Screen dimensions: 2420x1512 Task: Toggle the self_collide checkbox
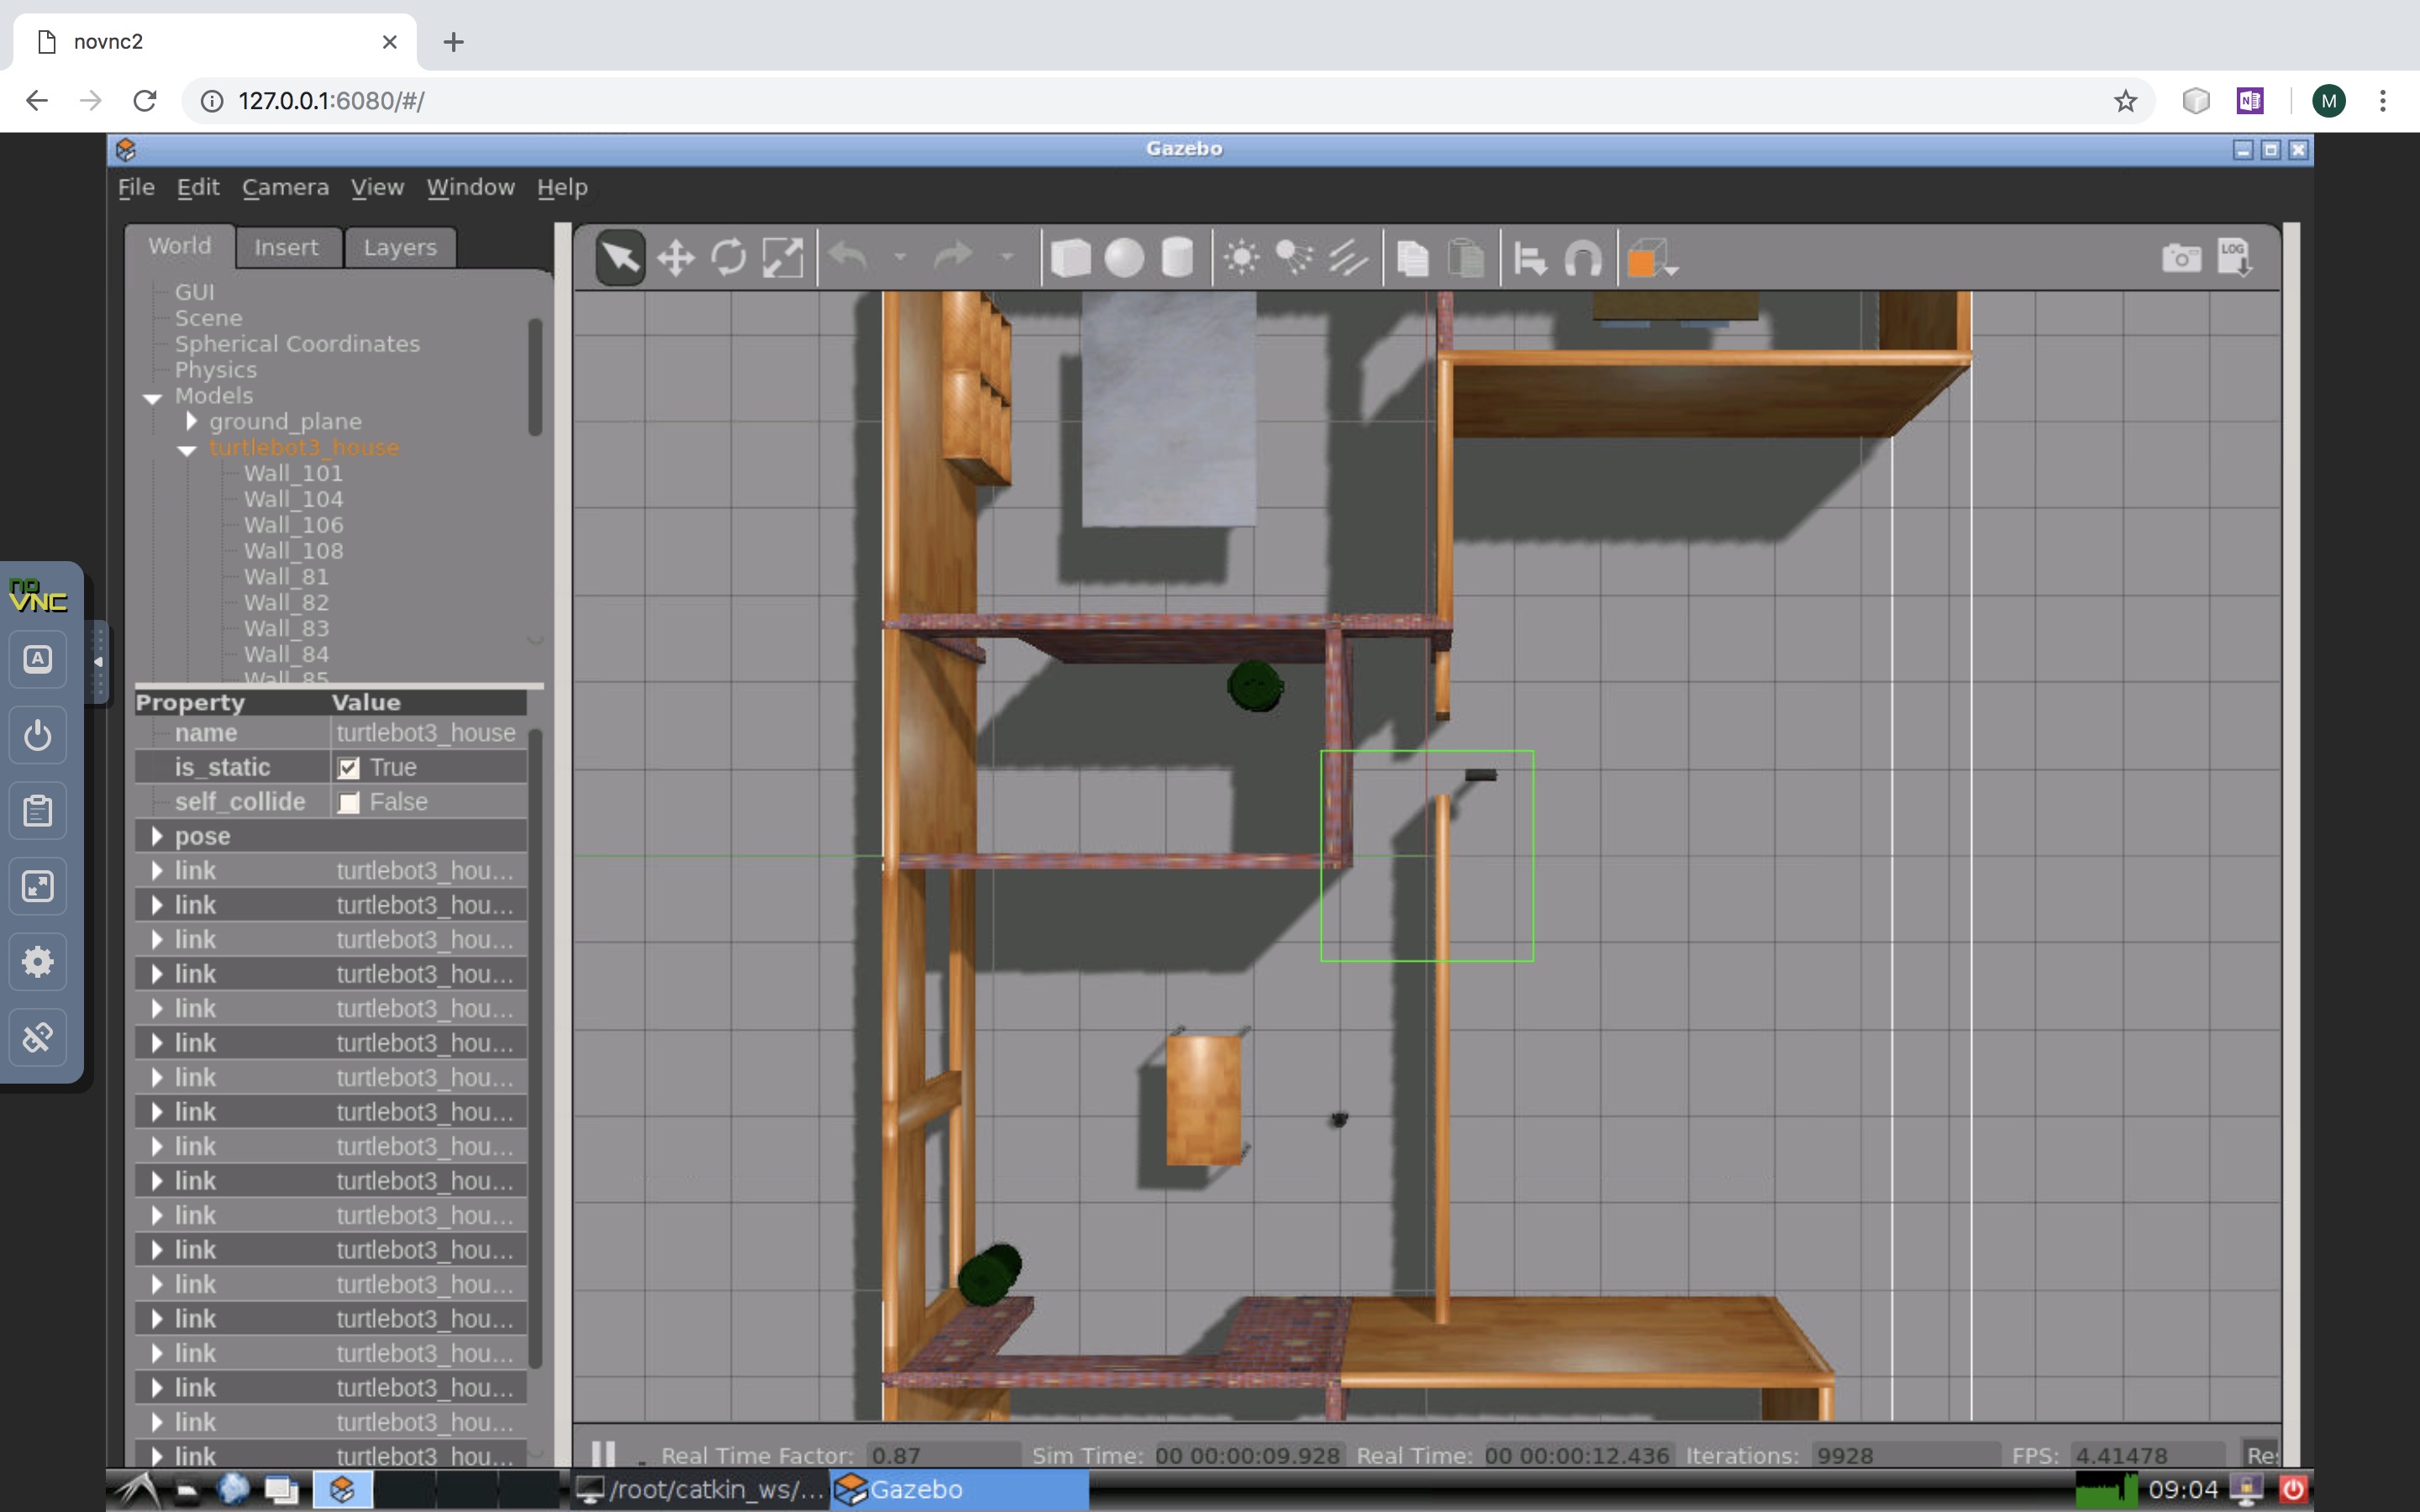[x=349, y=803]
